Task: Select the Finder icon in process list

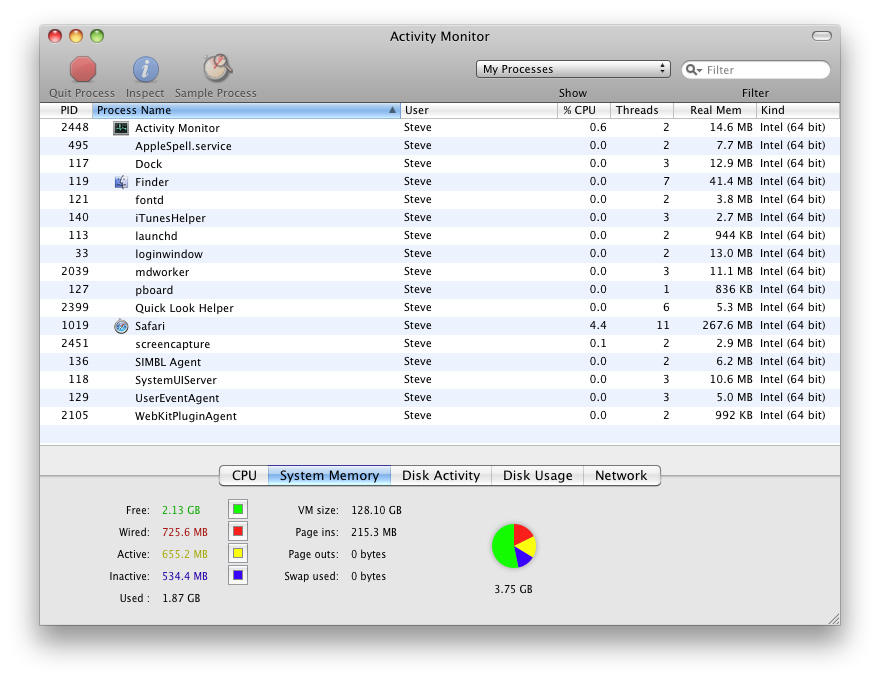Action: (x=121, y=182)
